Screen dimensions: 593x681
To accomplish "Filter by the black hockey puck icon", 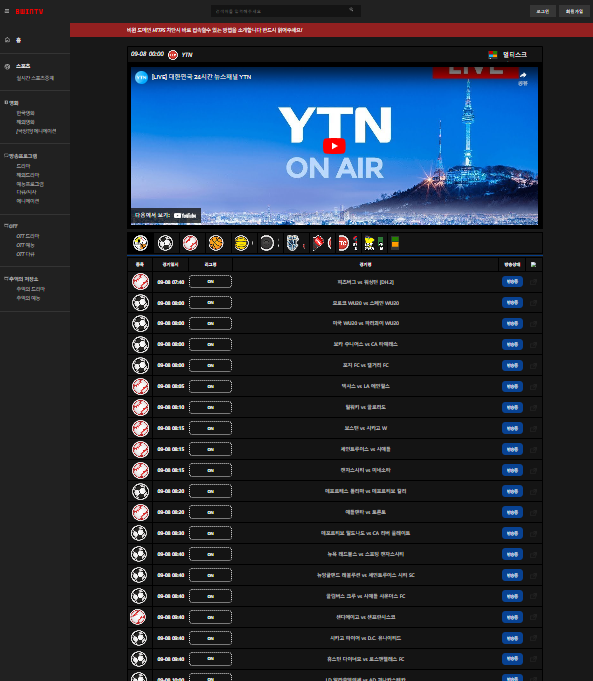I will [x=267, y=243].
